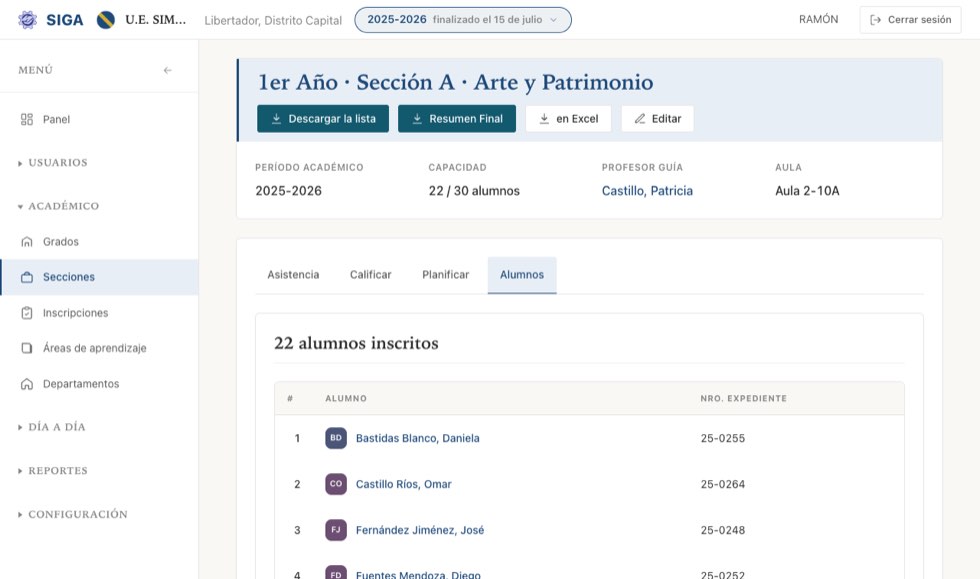Click the Panel grid icon in sidebar
This screenshot has height=579, width=980.
pos(27,119)
